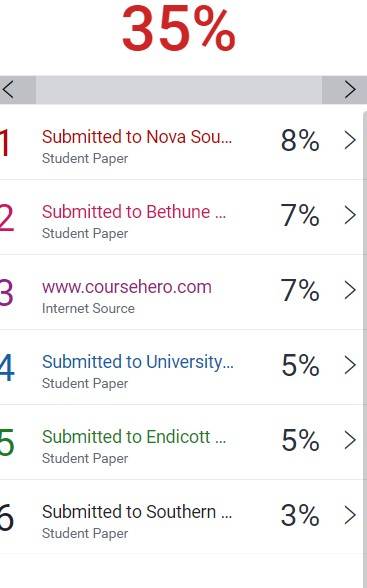Open www.coursehero.com internet source
The width and height of the screenshot is (367, 588).
127,287
